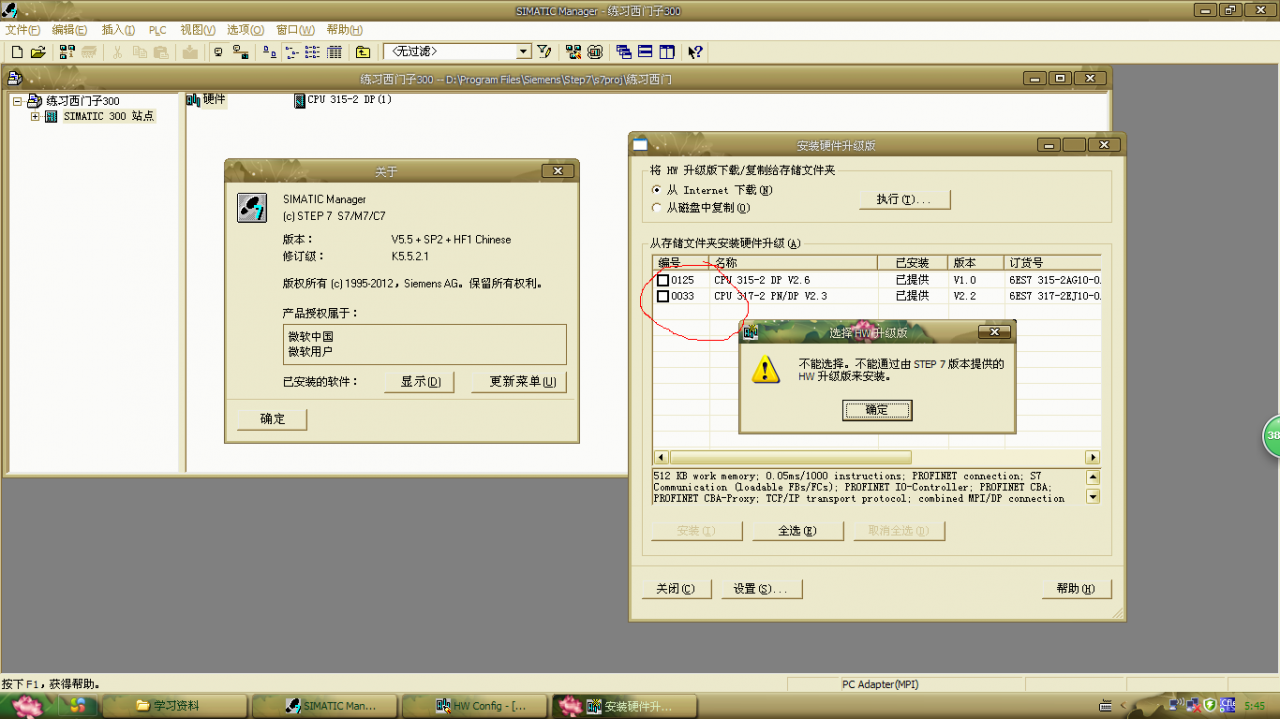
Task: Click the CPU 315-2 DP(1) object icon
Action: (x=300, y=100)
